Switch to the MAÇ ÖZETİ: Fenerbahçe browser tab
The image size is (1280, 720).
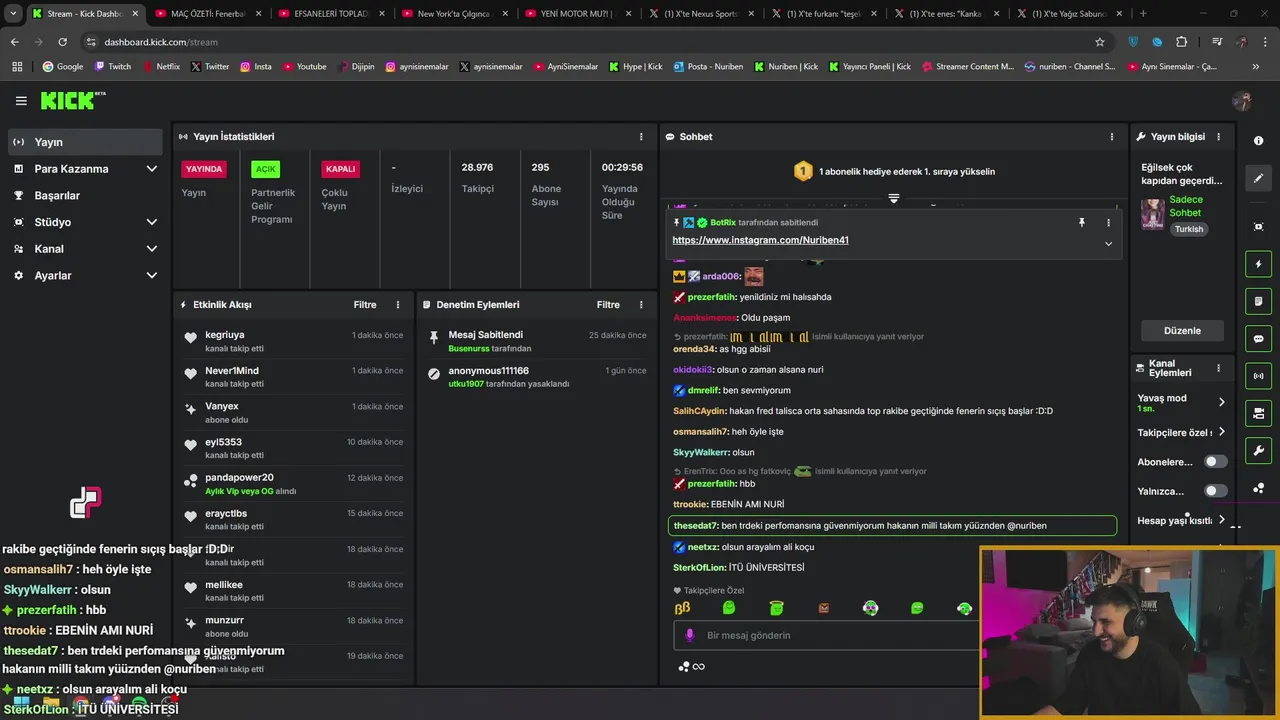click(207, 14)
